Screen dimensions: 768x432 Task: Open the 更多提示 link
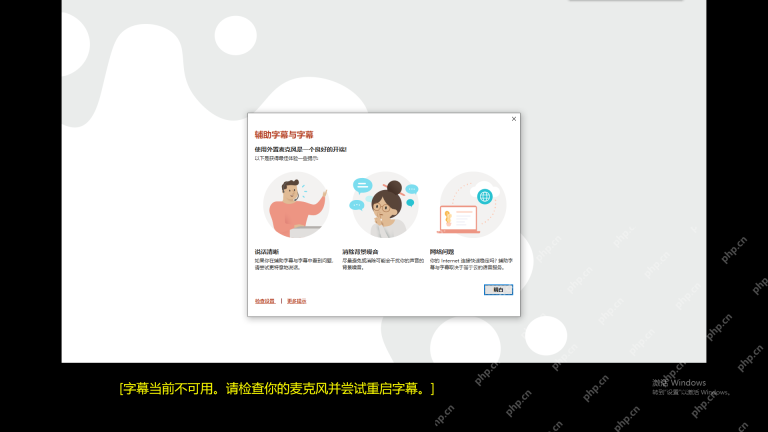tap(296, 301)
